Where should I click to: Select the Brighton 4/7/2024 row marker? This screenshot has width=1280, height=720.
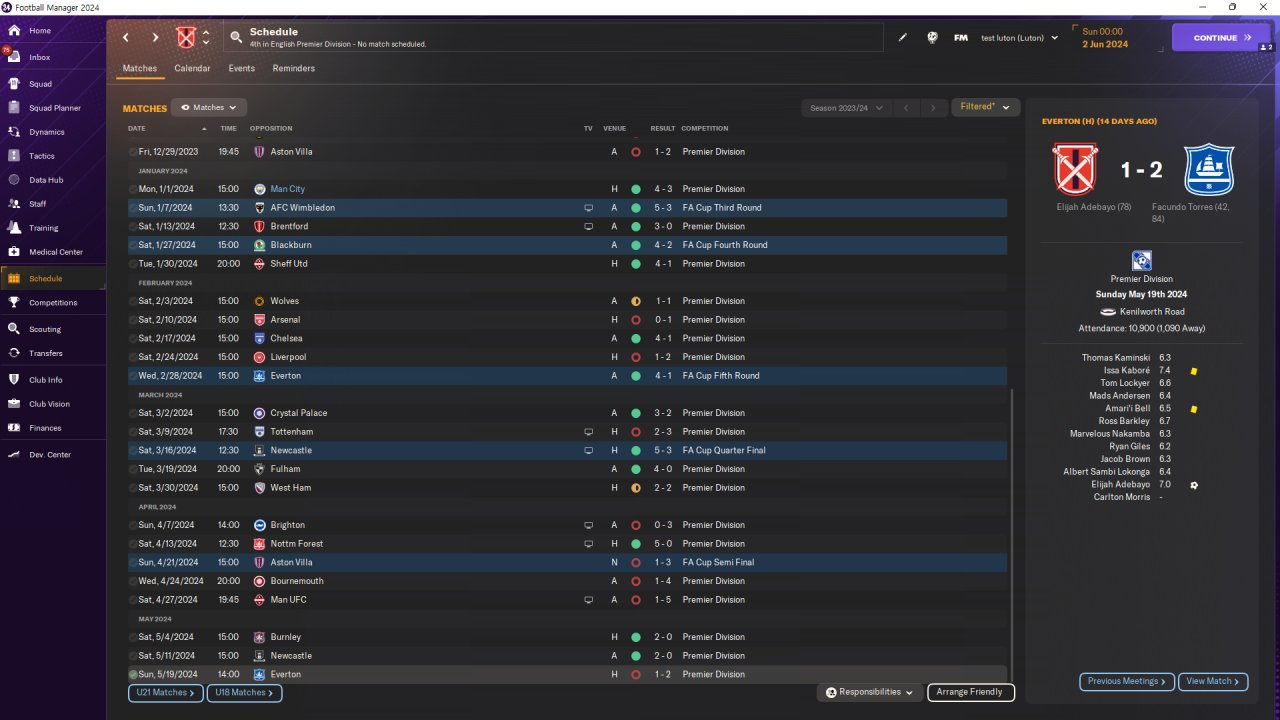tap(133, 525)
